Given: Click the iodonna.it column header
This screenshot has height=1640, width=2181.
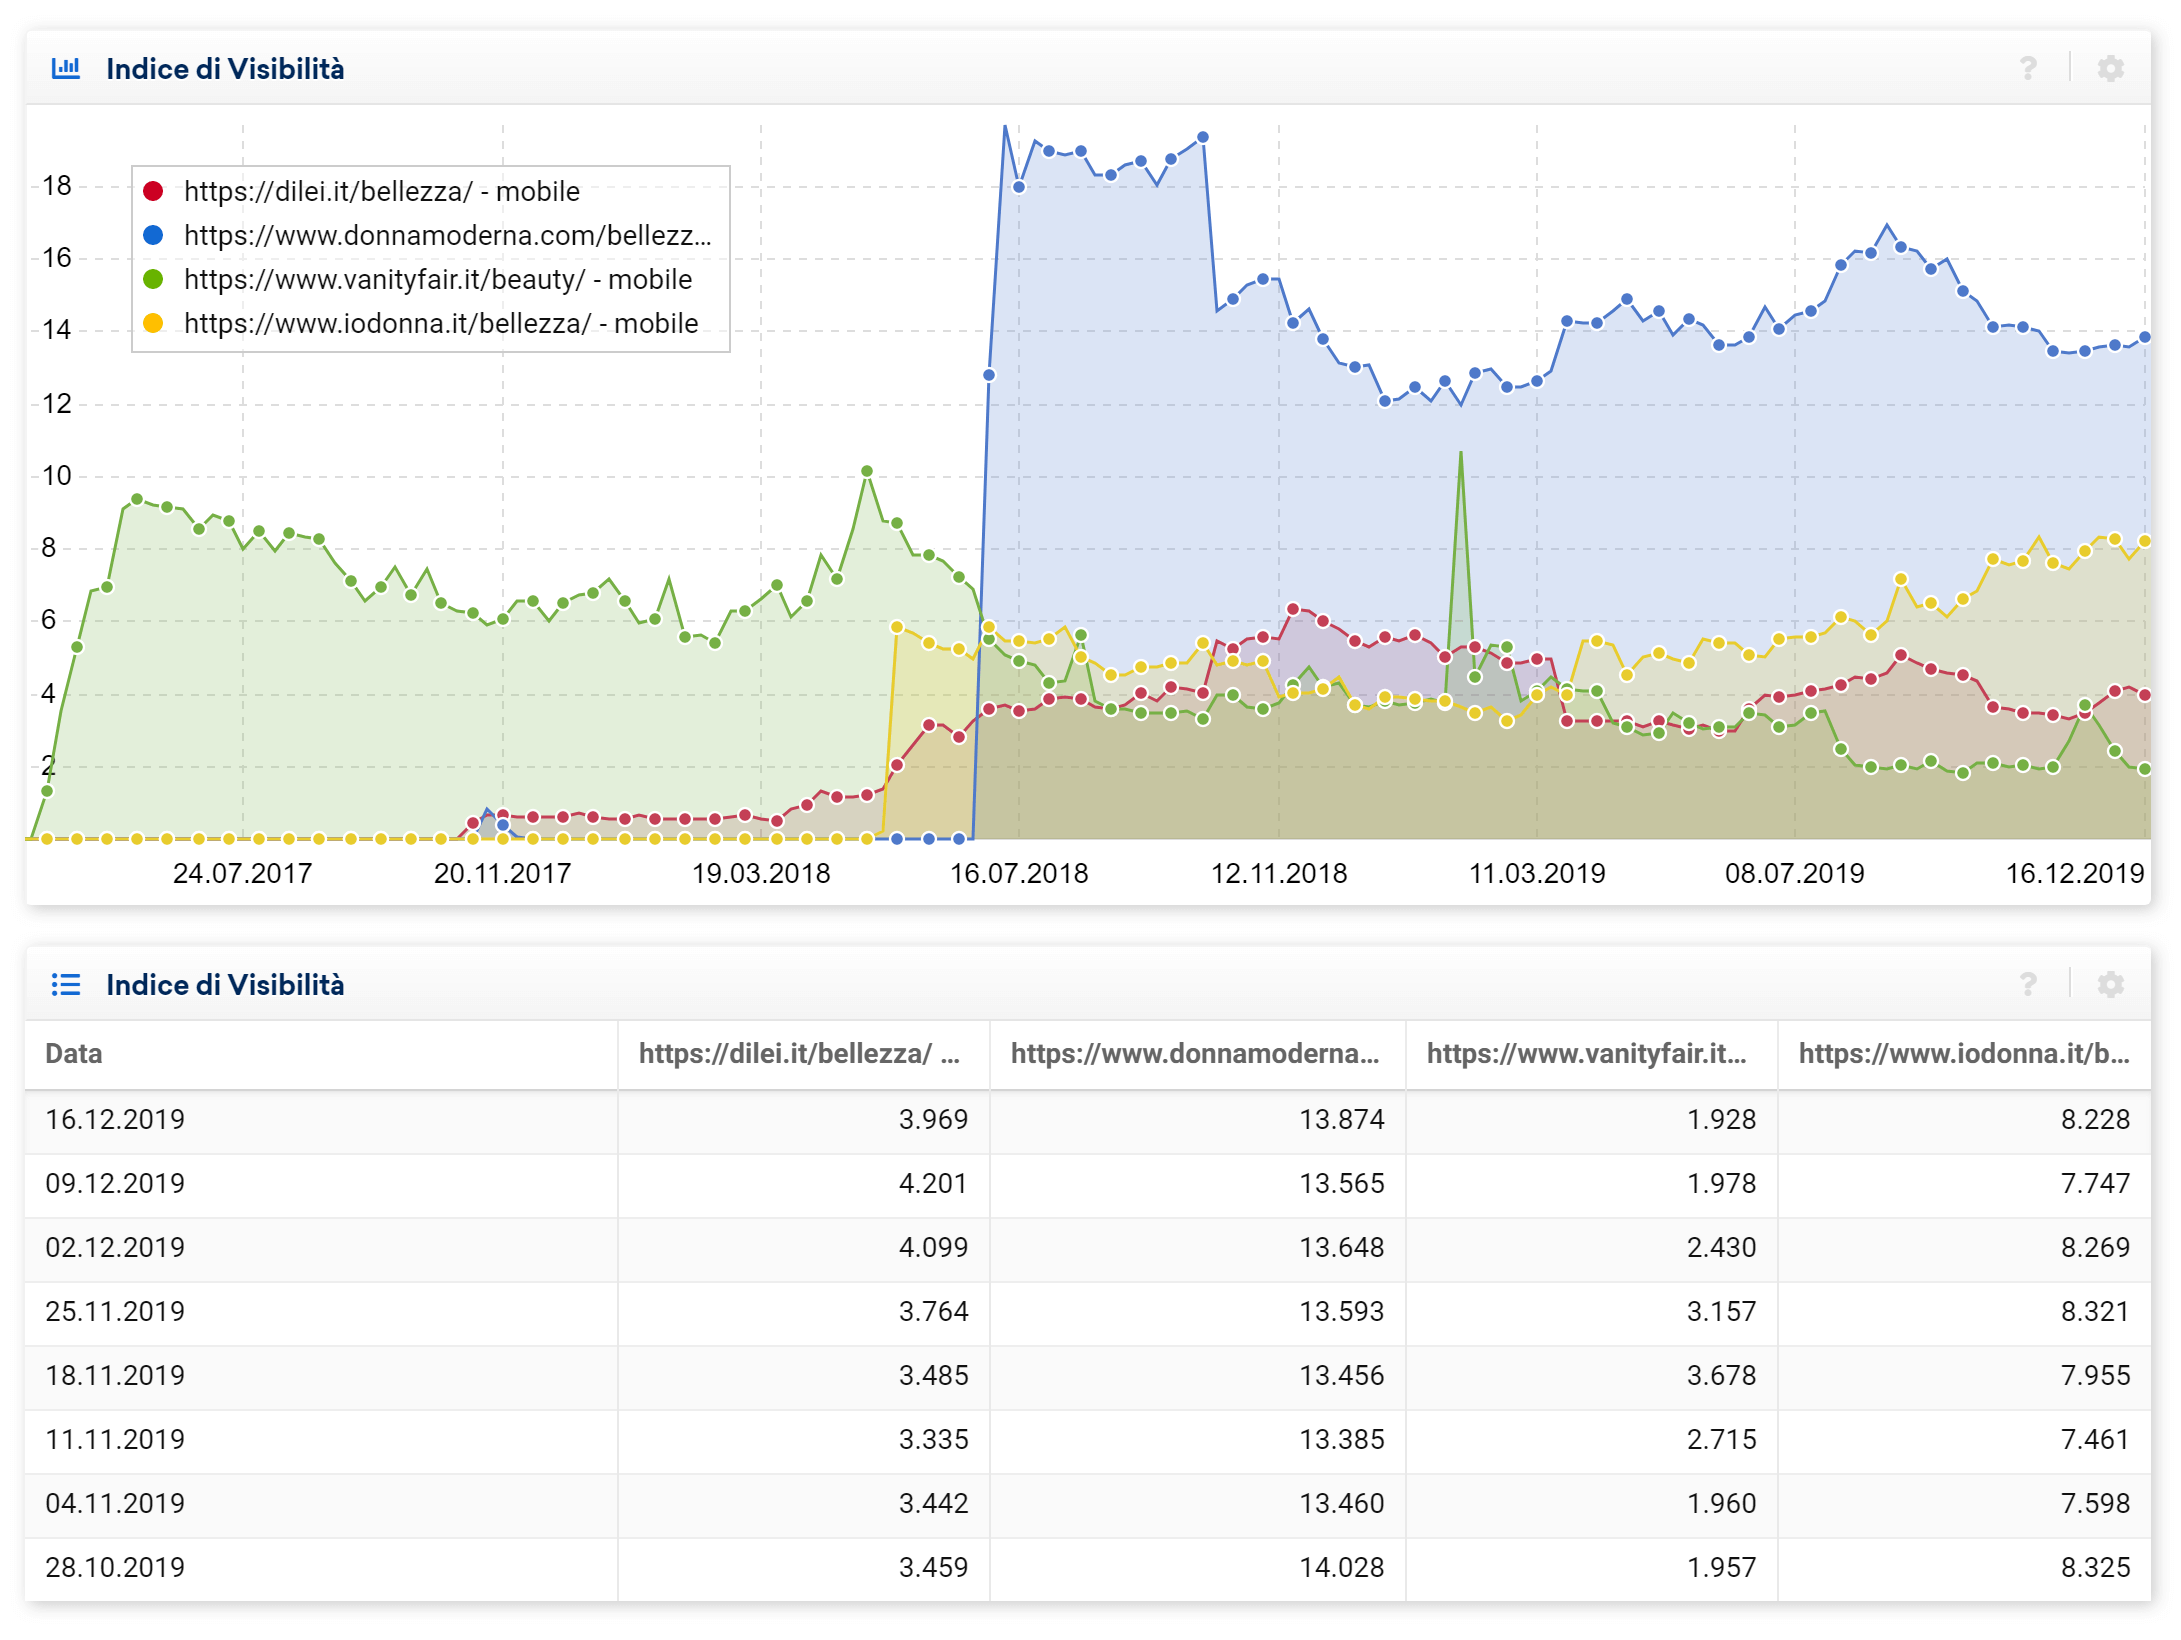Looking at the screenshot, I should (1963, 1054).
